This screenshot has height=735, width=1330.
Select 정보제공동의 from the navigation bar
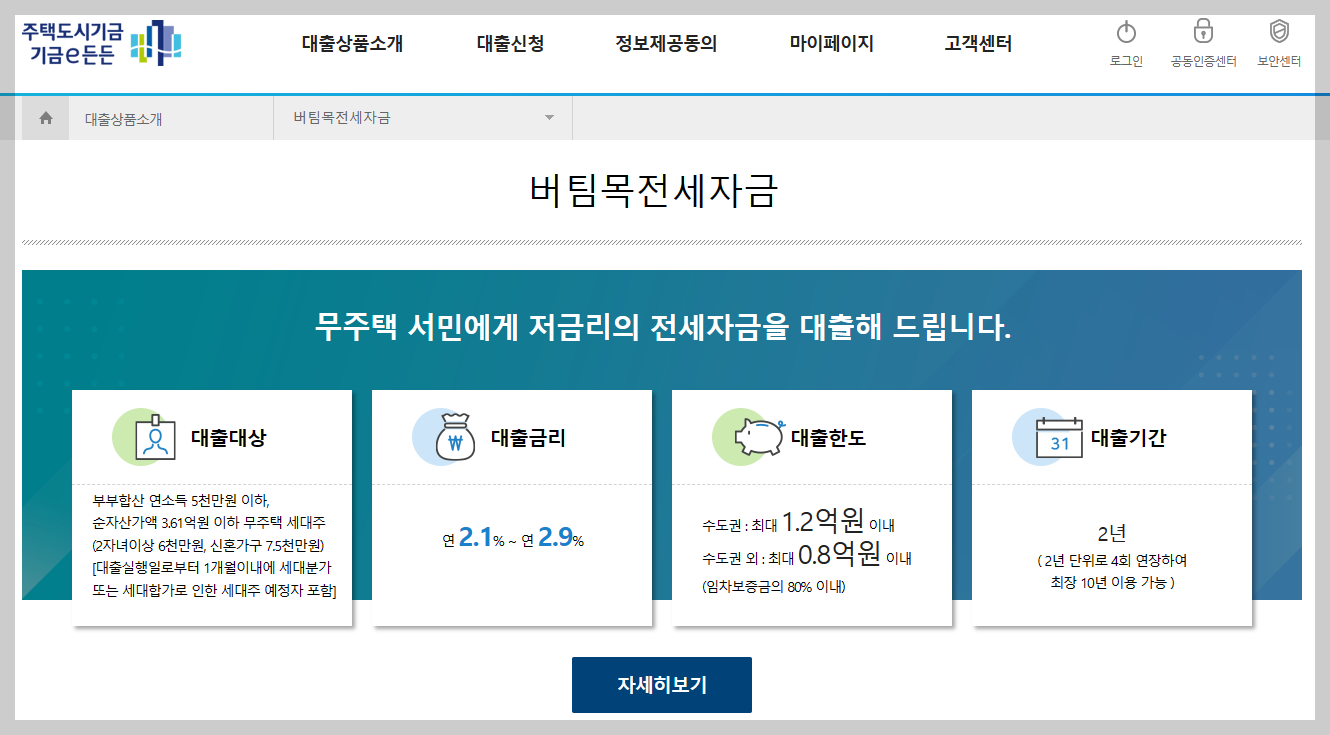tap(668, 44)
